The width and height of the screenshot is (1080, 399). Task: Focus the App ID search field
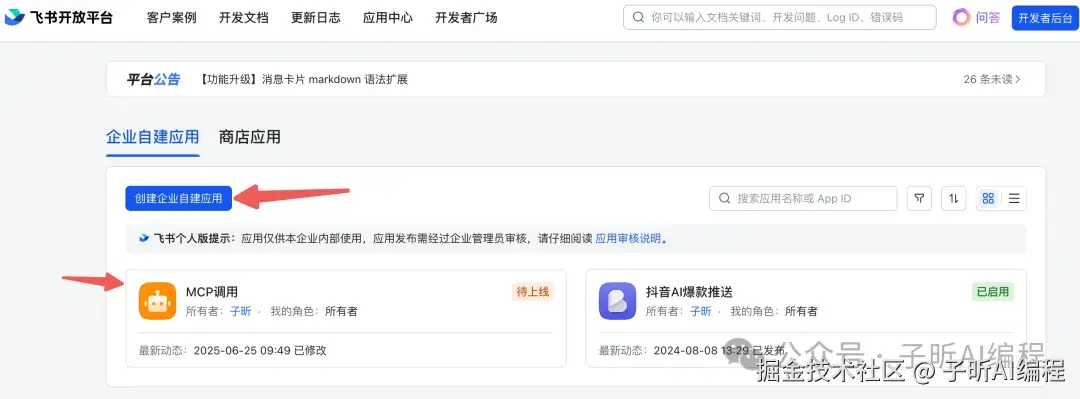[803, 198]
